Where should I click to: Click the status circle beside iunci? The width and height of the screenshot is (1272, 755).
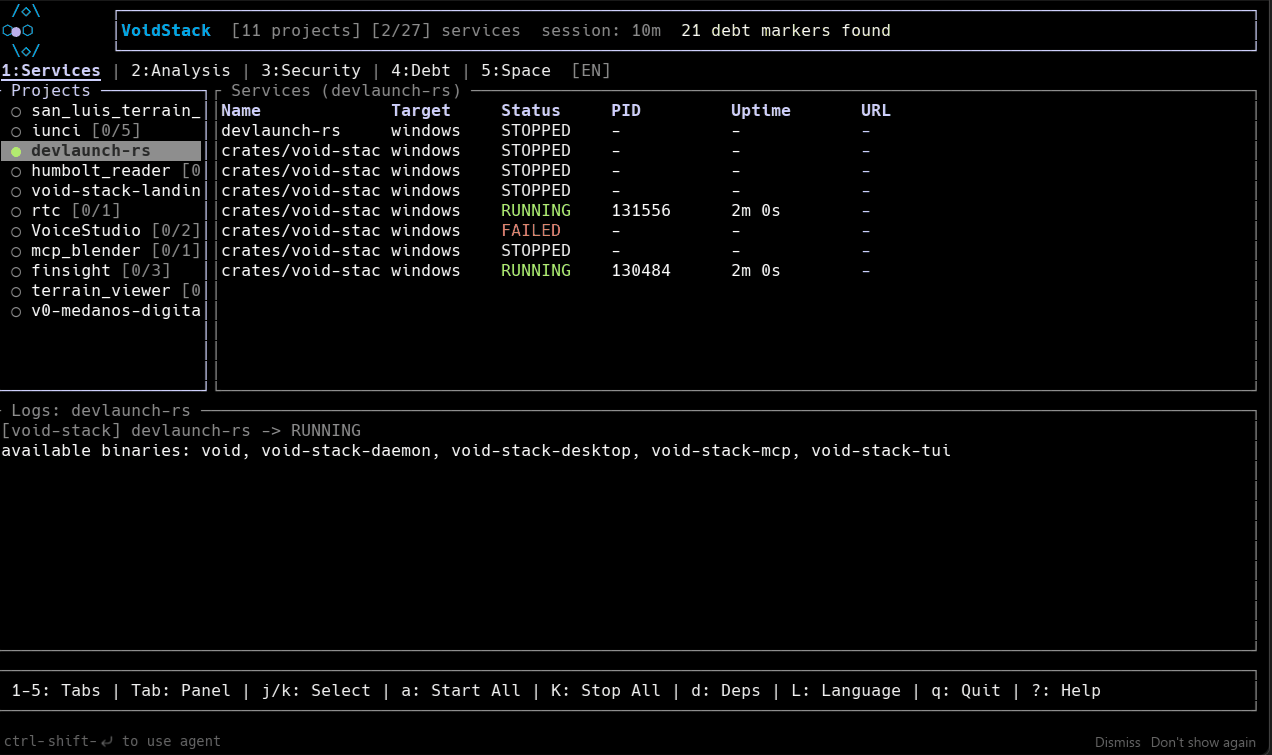[16, 131]
